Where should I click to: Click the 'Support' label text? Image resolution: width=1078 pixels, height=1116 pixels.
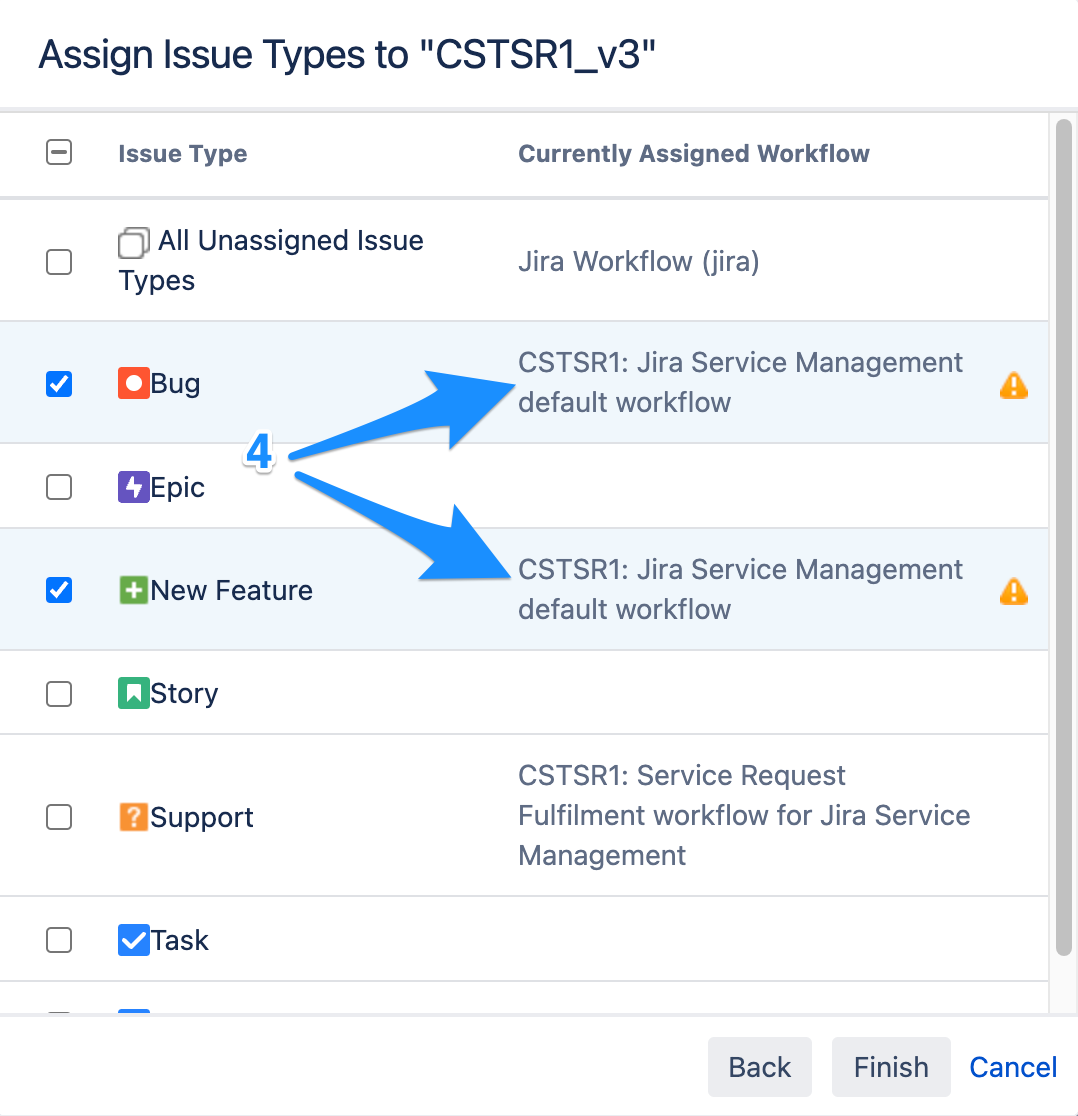(x=201, y=817)
